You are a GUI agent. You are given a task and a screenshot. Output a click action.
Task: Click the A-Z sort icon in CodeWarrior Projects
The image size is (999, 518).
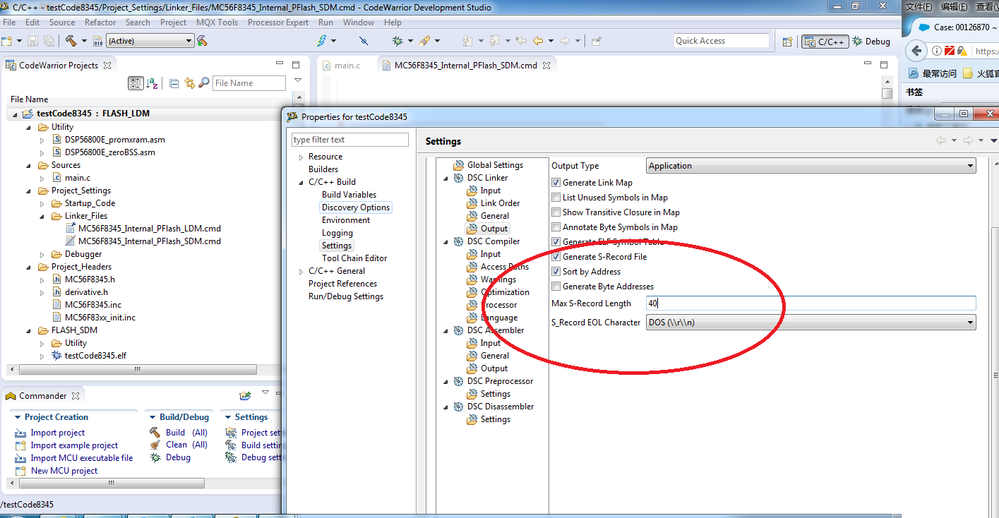tap(152, 83)
